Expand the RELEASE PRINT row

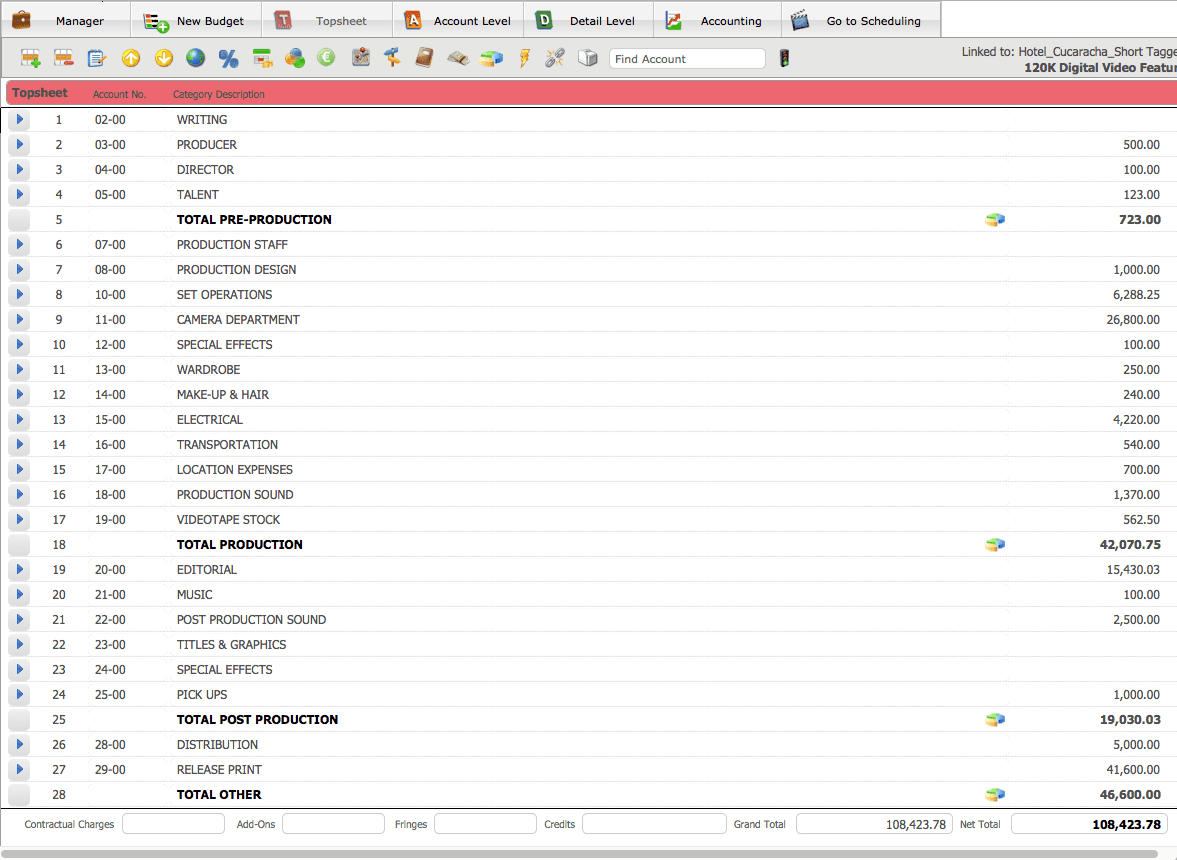[20, 769]
